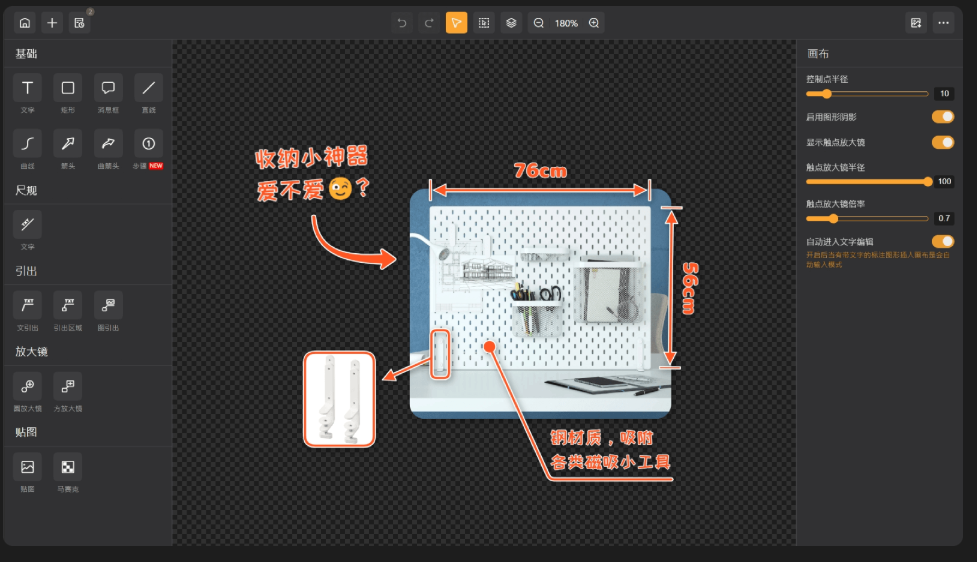Toggle 自动进入文字编辑 auto text editing
Screen dimensions: 977x562
[x=942, y=241]
